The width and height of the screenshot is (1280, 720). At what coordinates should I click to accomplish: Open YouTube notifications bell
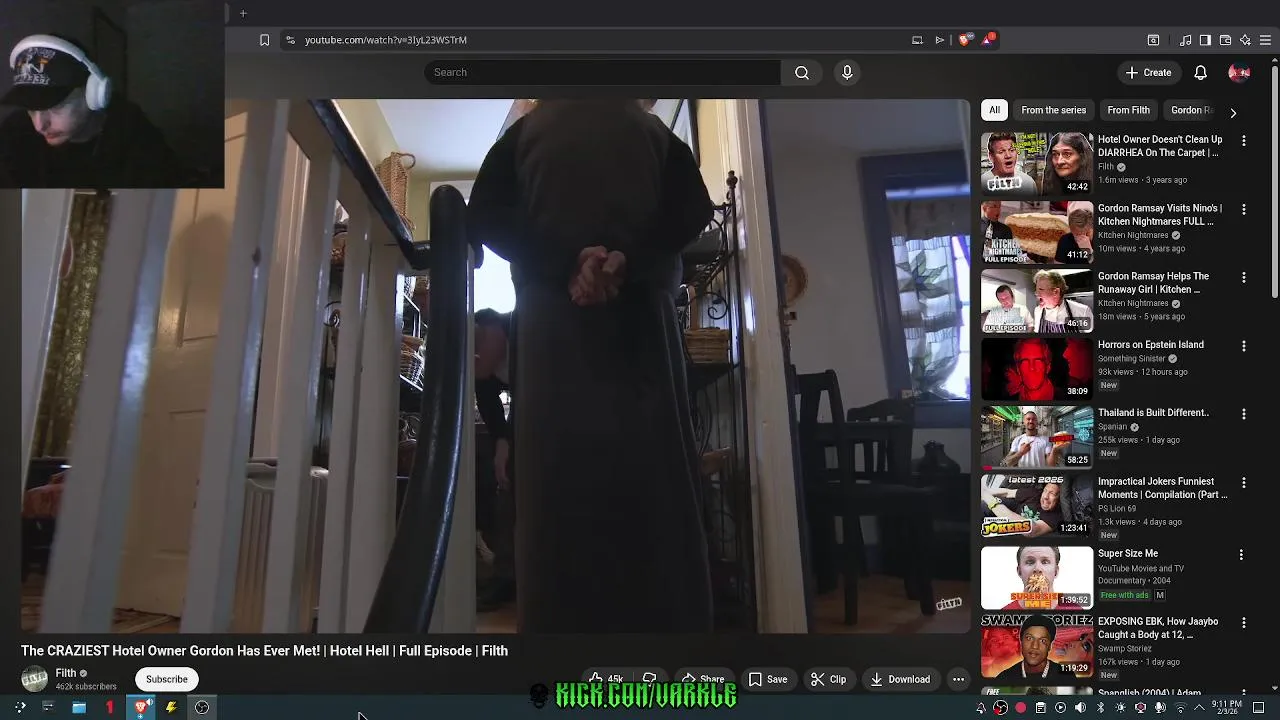coord(1200,72)
